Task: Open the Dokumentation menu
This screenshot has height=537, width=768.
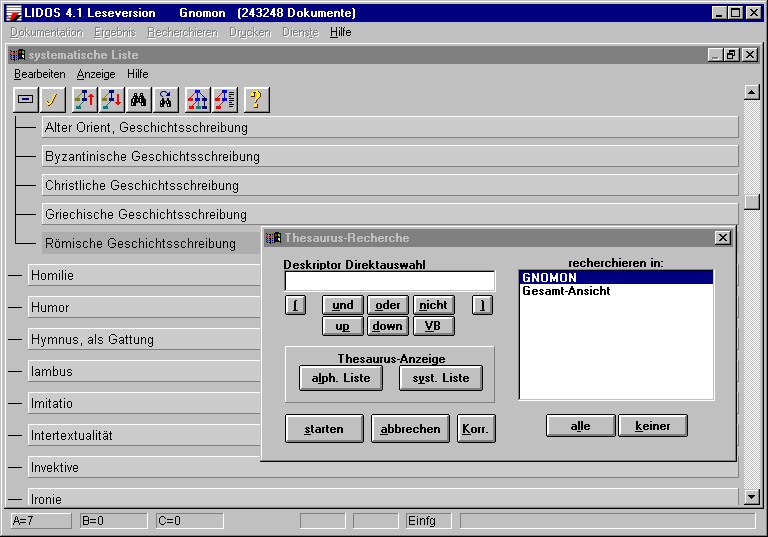Action: pyautogui.click(x=47, y=32)
